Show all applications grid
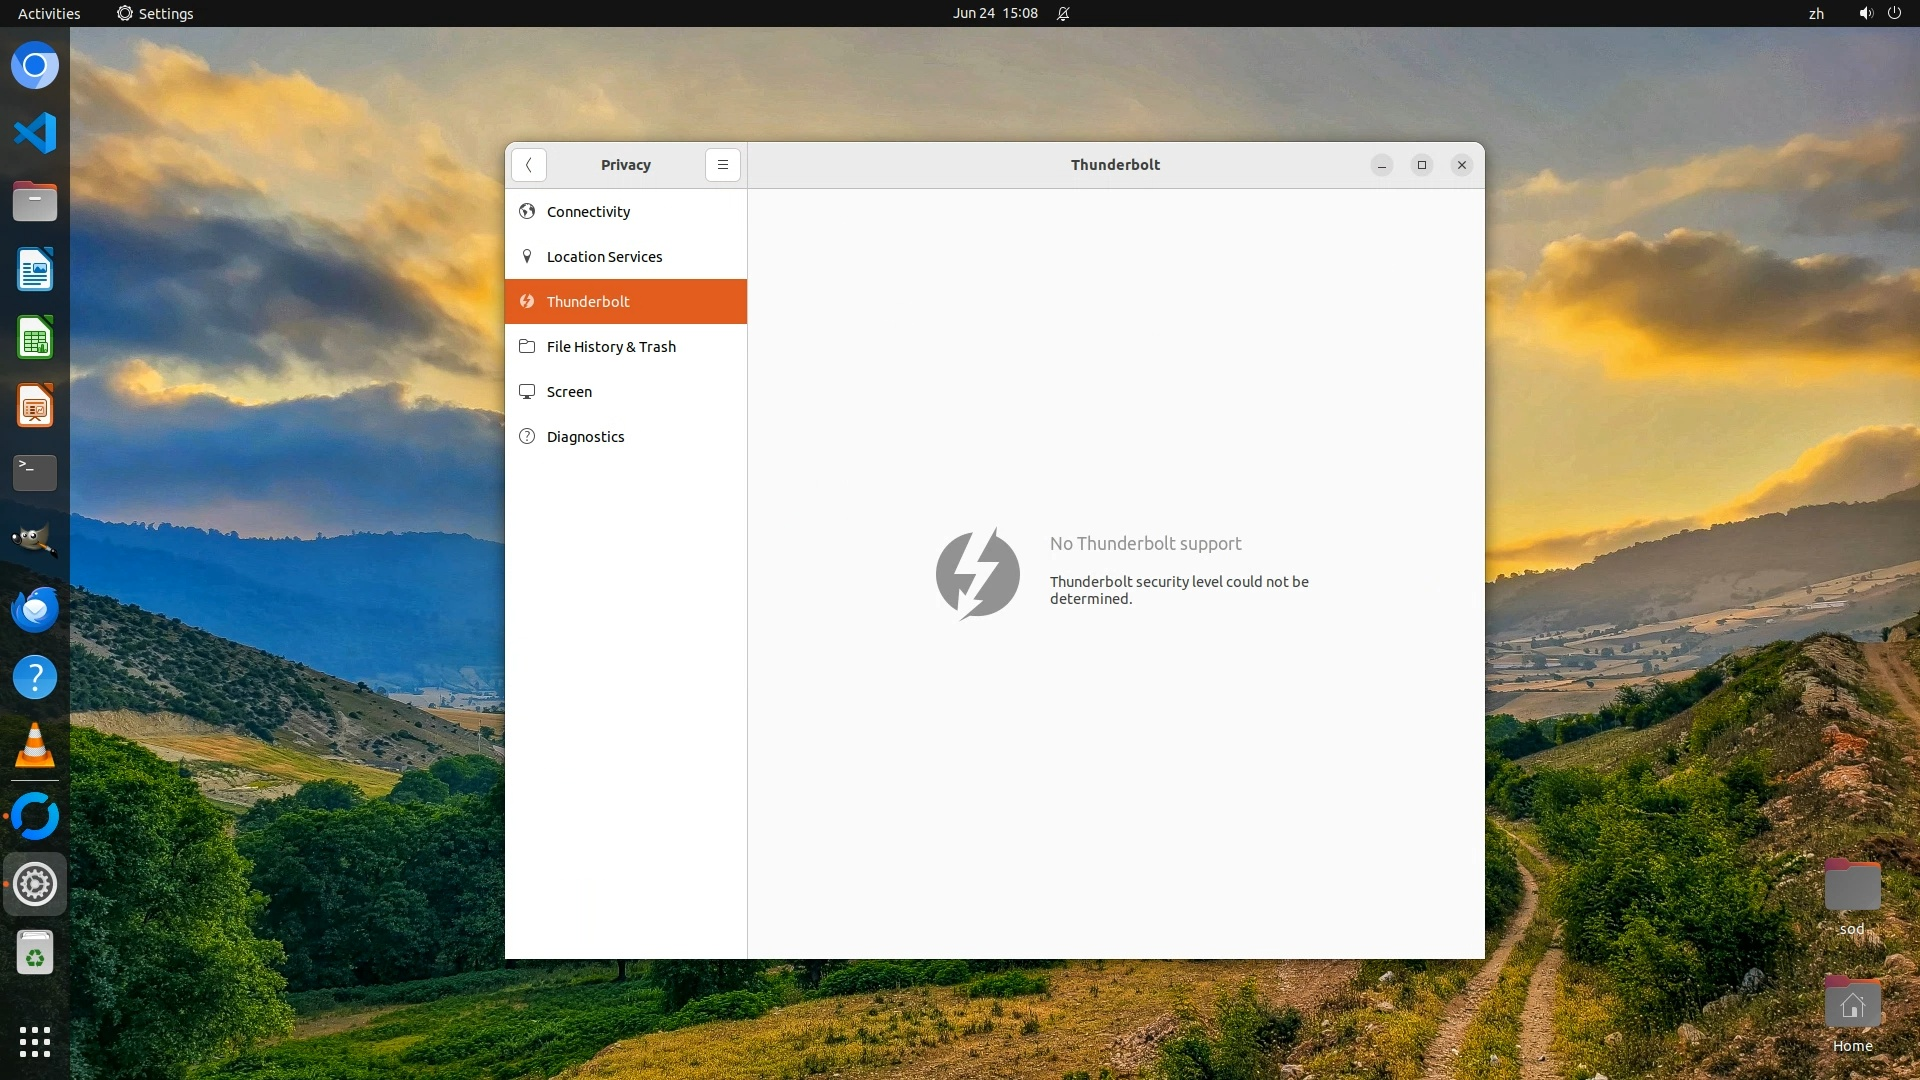The width and height of the screenshot is (1920, 1080). pyautogui.click(x=35, y=1041)
